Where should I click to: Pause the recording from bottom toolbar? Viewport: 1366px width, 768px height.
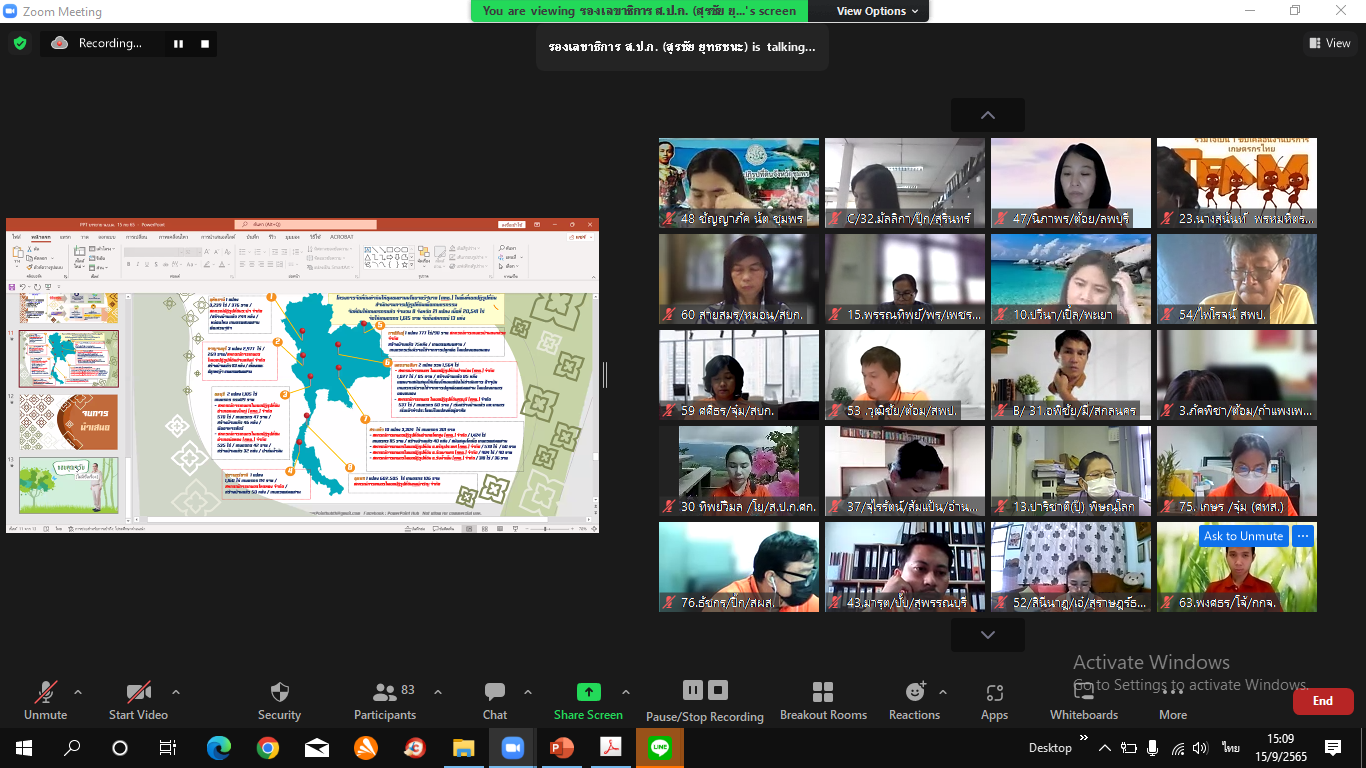pyautogui.click(x=693, y=690)
